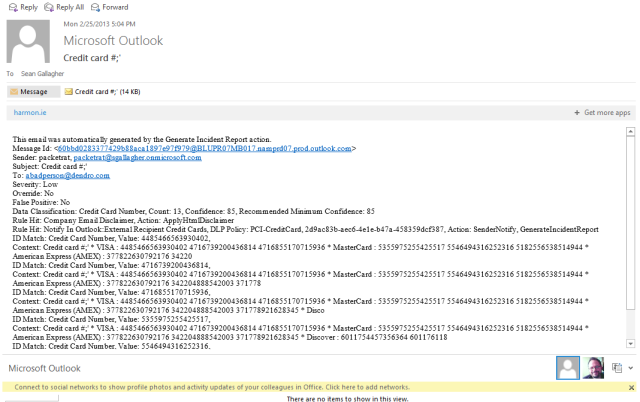This screenshot has width=640, height=402.
Task: Click the Microsoft Outlook name in people pane
Action: click(44, 369)
